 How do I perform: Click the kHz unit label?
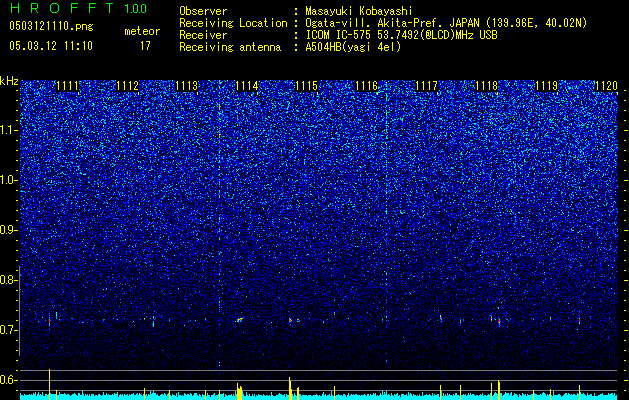9,81
